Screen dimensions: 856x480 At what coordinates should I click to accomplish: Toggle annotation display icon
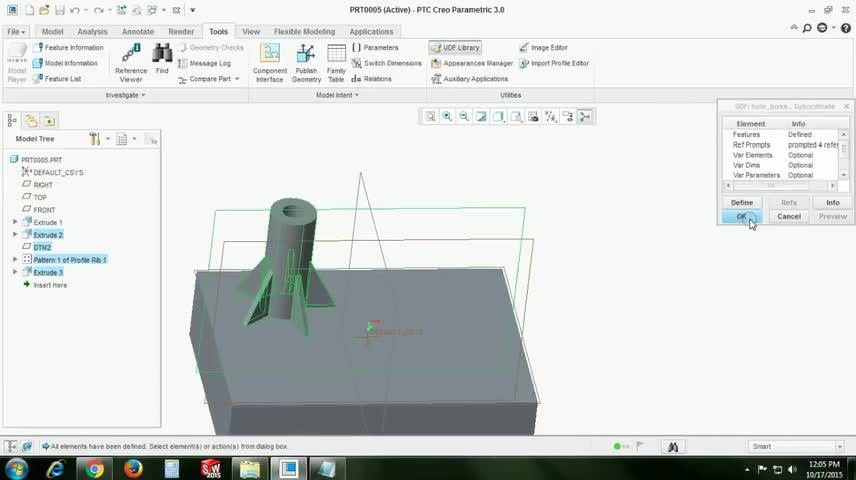(x=568, y=116)
